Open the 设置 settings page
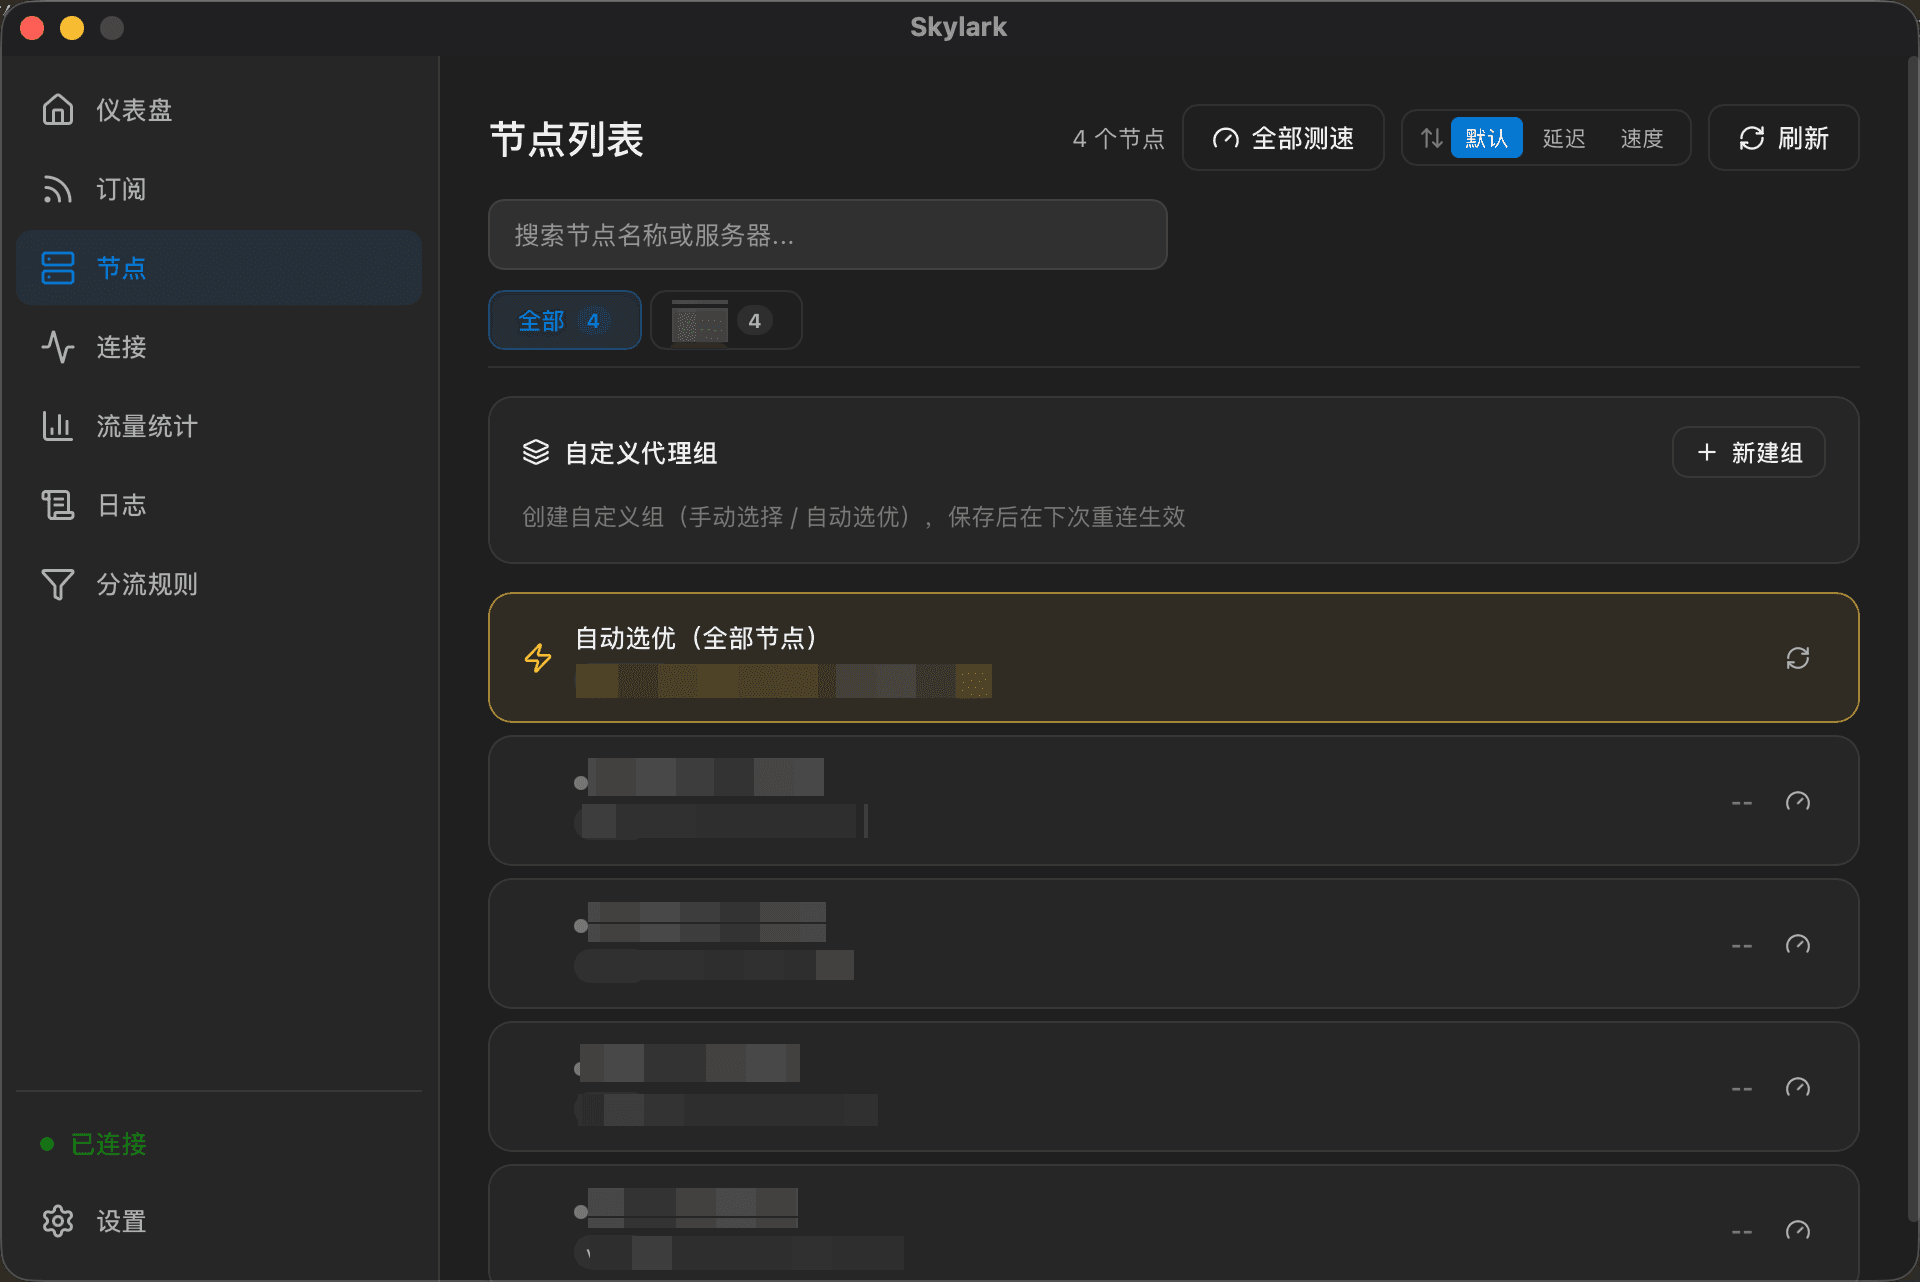1920x1282 pixels. click(218, 1221)
